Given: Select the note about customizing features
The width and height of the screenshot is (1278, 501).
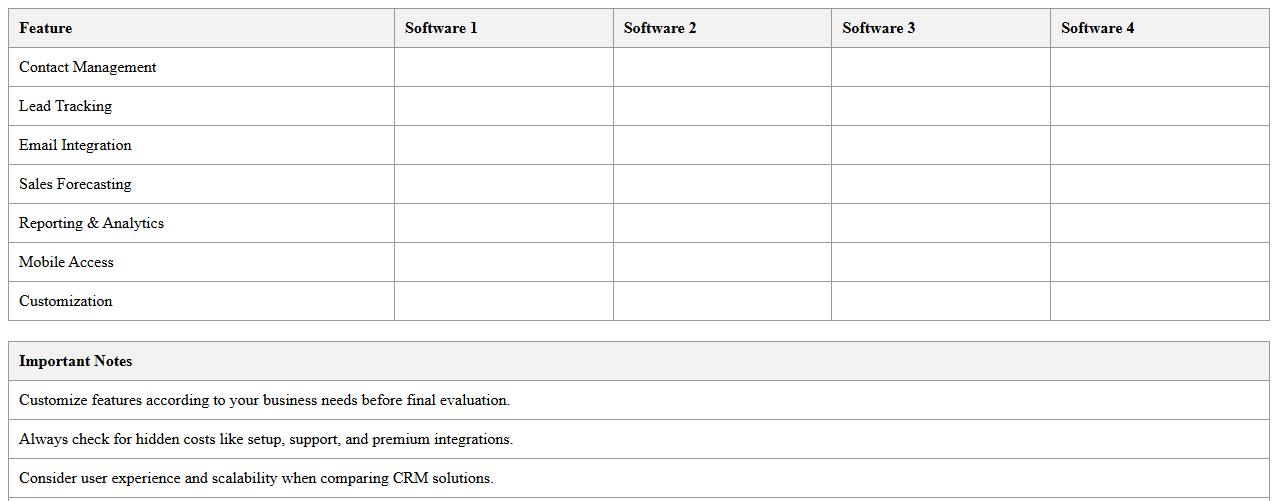Looking at the screenshot, I should click(264, 400).
